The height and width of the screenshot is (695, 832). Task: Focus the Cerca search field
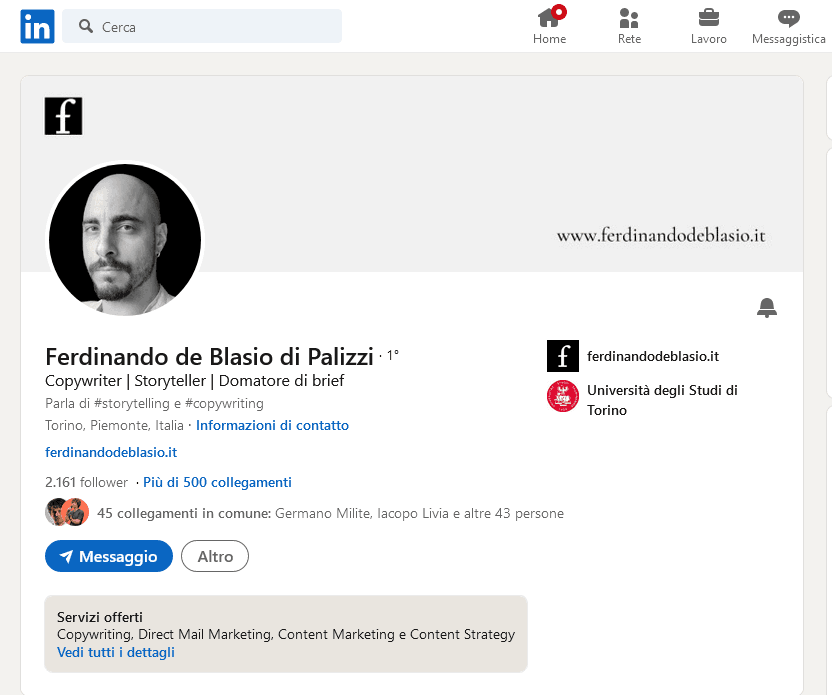[202, 26]
